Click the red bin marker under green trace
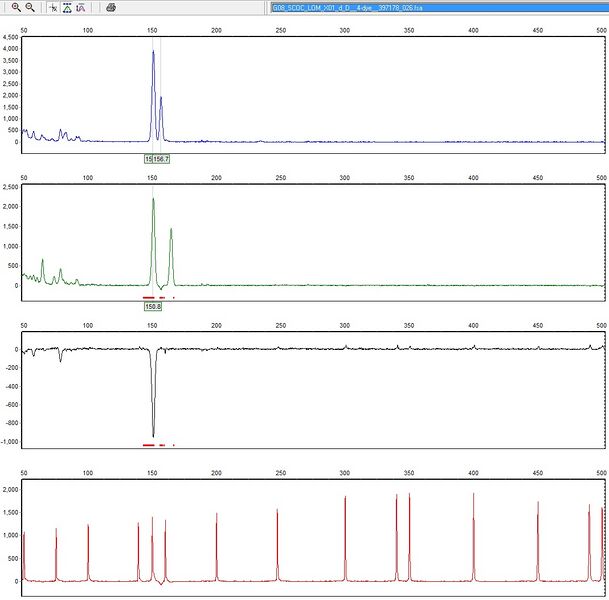 point(149,298)
